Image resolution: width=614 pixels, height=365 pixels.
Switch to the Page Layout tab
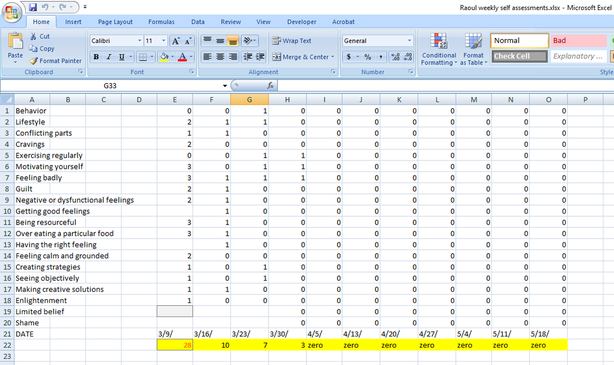[x=115, y=22]
